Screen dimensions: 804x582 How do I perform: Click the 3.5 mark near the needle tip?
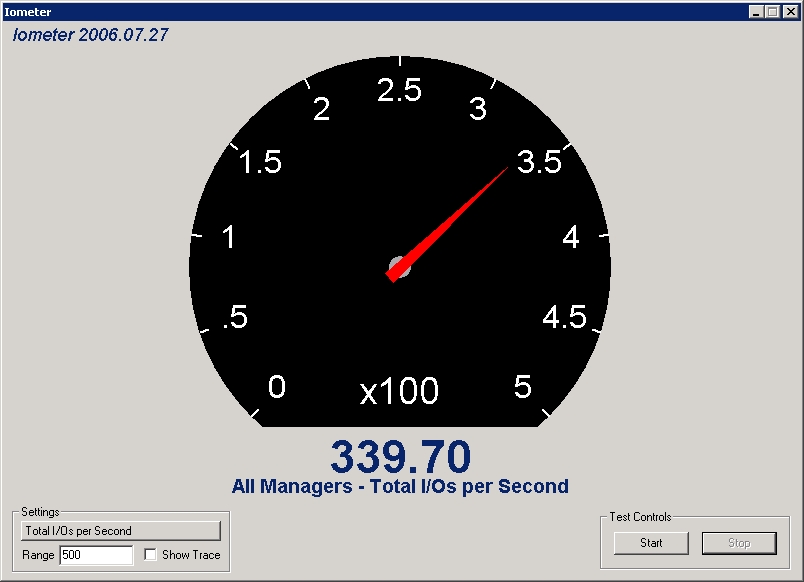tap(539, 162)
